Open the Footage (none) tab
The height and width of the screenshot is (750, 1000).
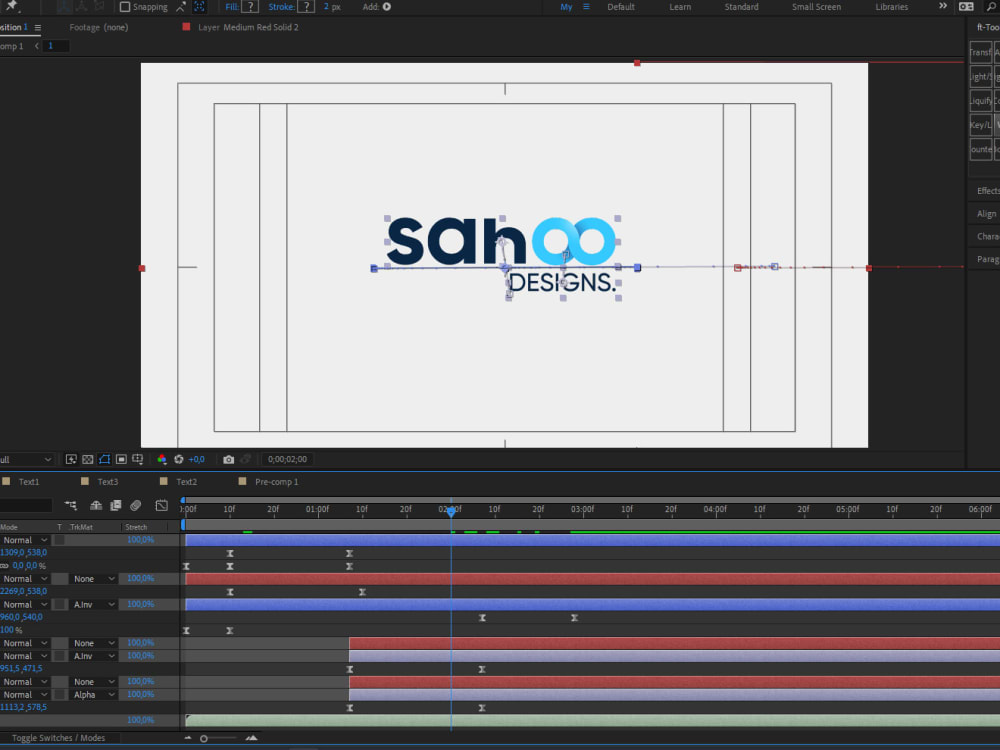click(x=98, y=27)
